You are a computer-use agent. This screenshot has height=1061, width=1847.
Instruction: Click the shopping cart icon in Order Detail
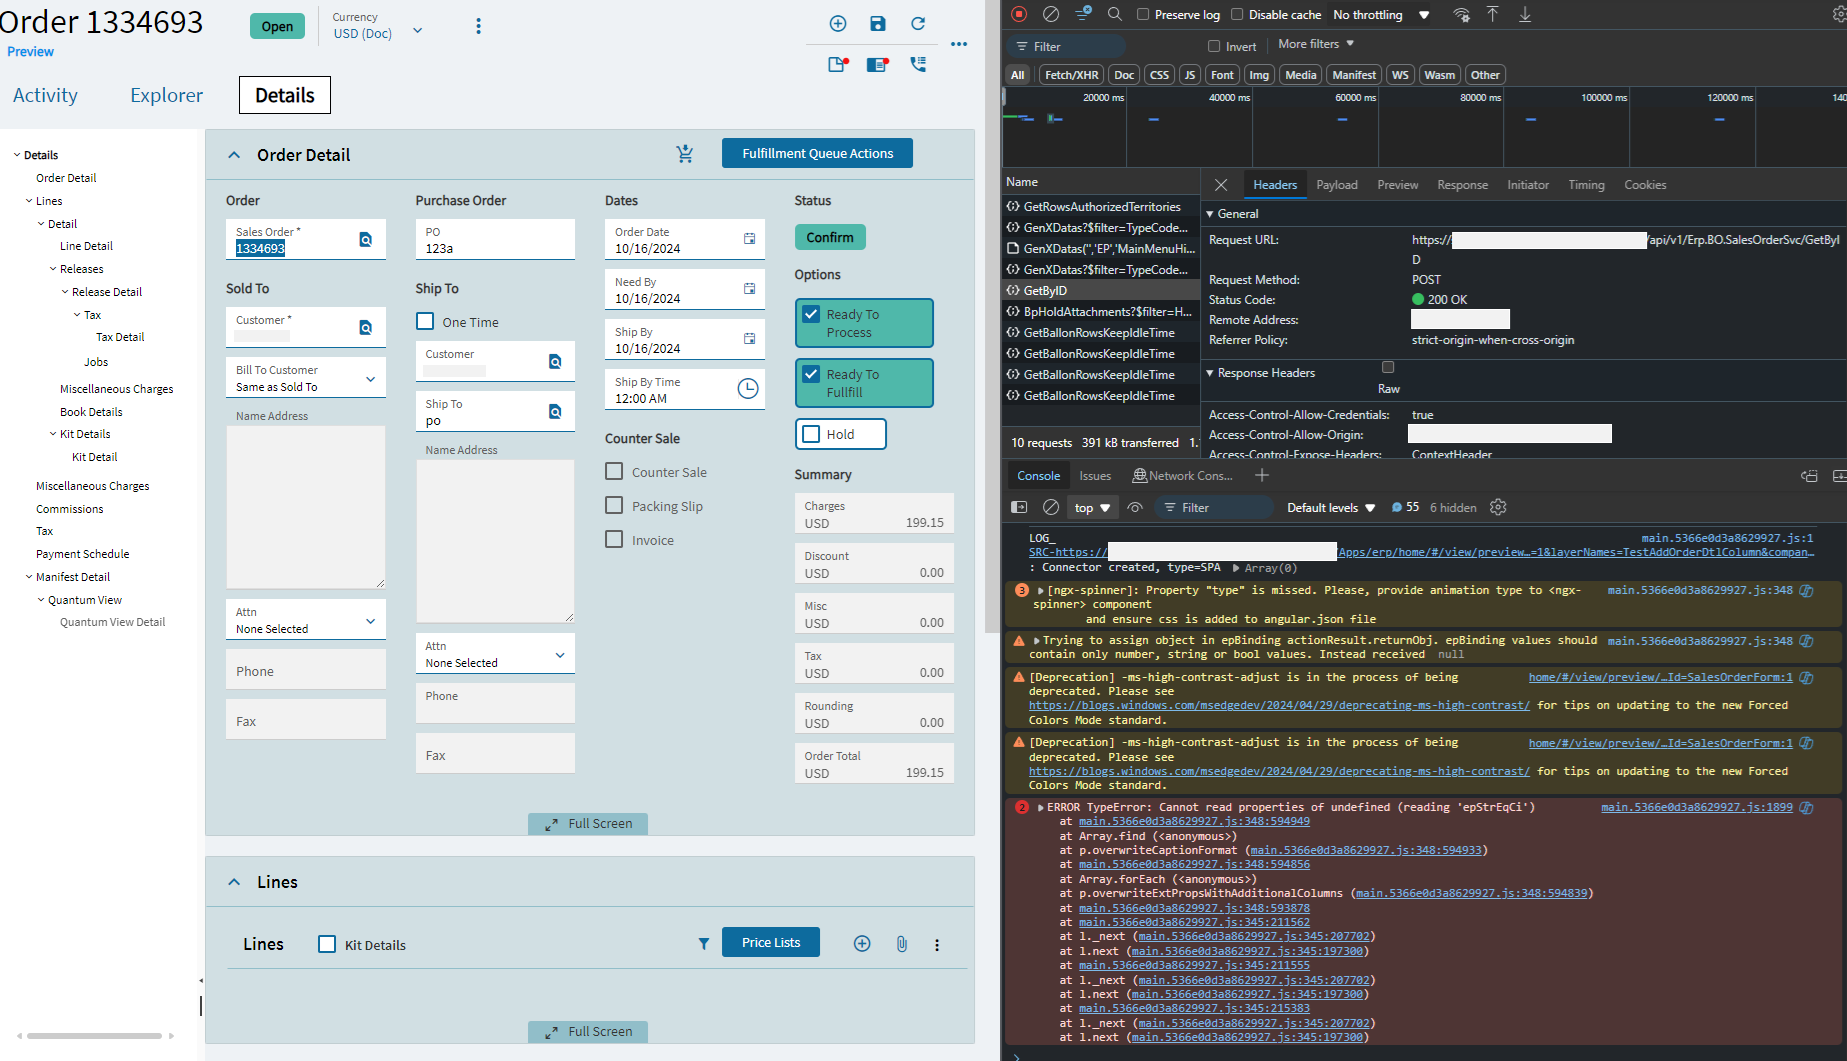click(685, 154)
